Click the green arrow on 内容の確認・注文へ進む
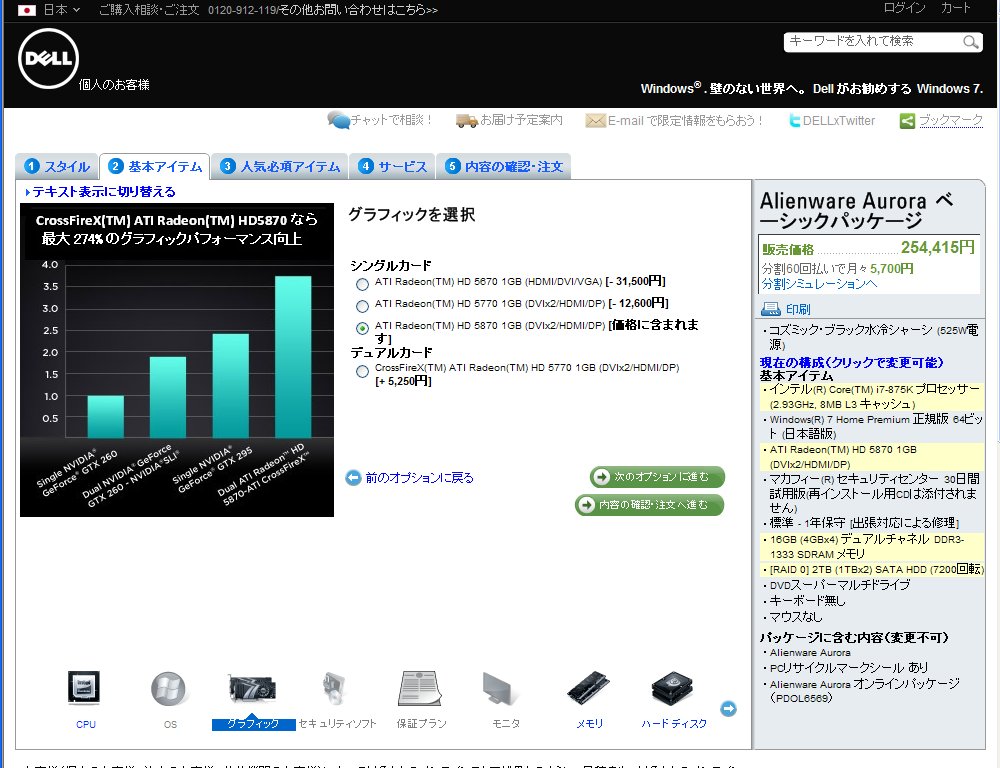The image size is (1000, 768). pyautogui.click(x=585, y=505)
